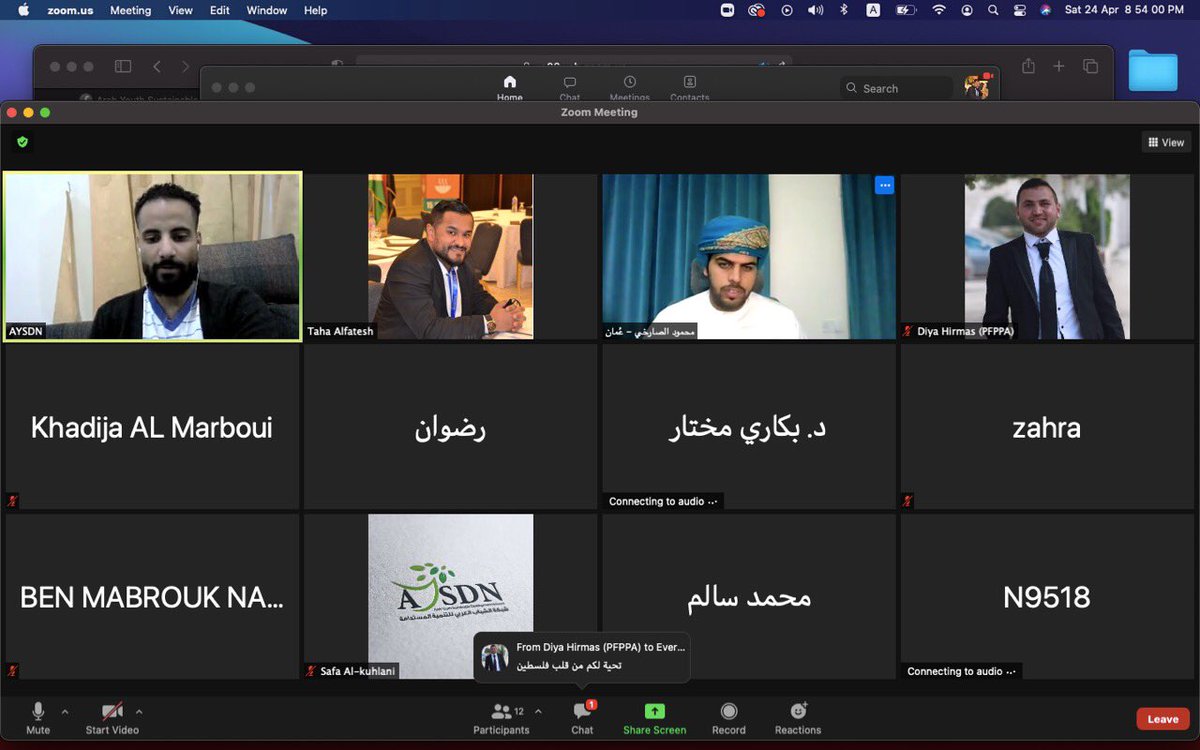1200x750 pixels.
Task: Select the zahra participant tile
Action: (x=1047, y=427)
